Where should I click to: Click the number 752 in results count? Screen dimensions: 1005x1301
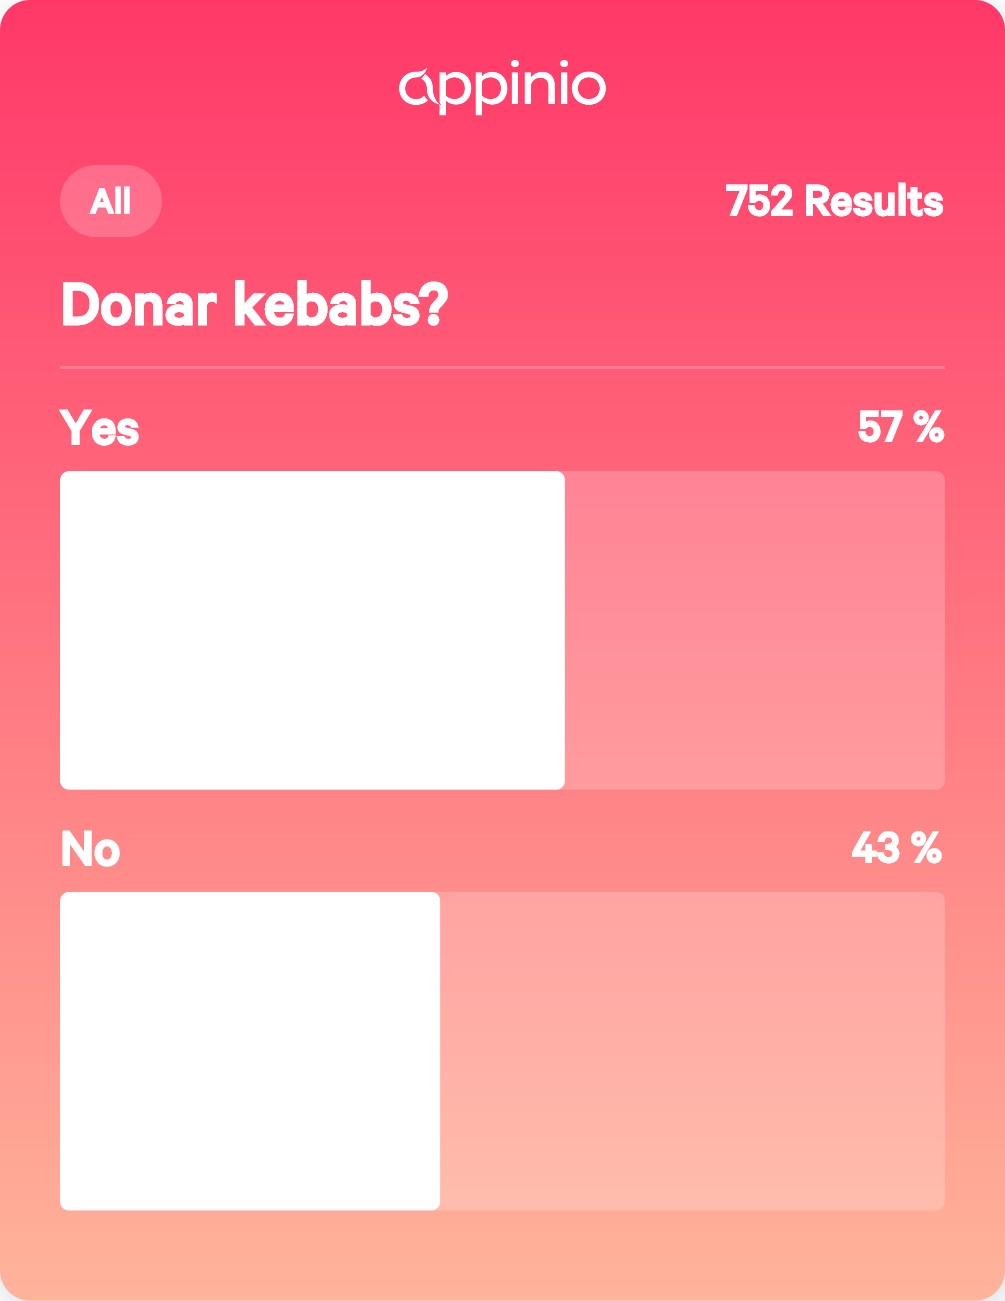(760, 201)
